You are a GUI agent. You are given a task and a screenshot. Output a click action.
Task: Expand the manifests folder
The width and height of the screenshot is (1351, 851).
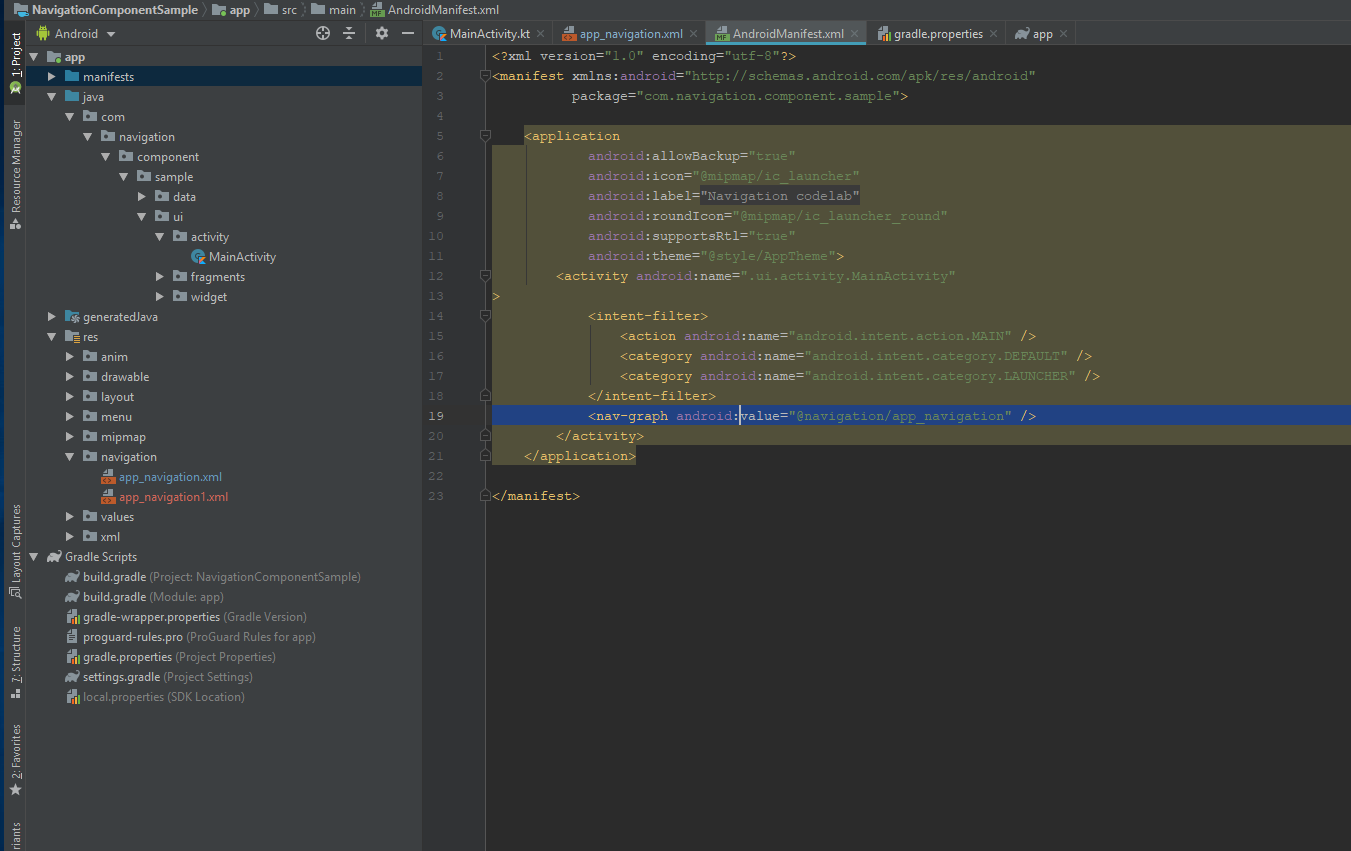52,77
